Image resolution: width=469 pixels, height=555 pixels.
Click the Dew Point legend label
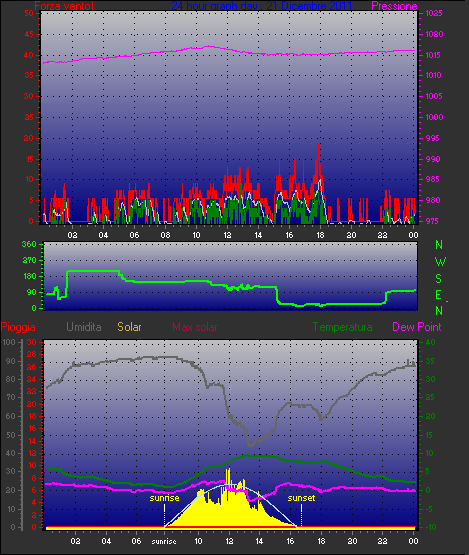click(x=417, y=327)
